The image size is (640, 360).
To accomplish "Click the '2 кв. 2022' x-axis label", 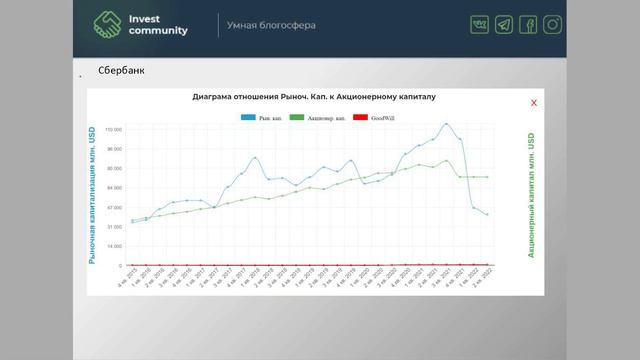I will click(482, 278).
